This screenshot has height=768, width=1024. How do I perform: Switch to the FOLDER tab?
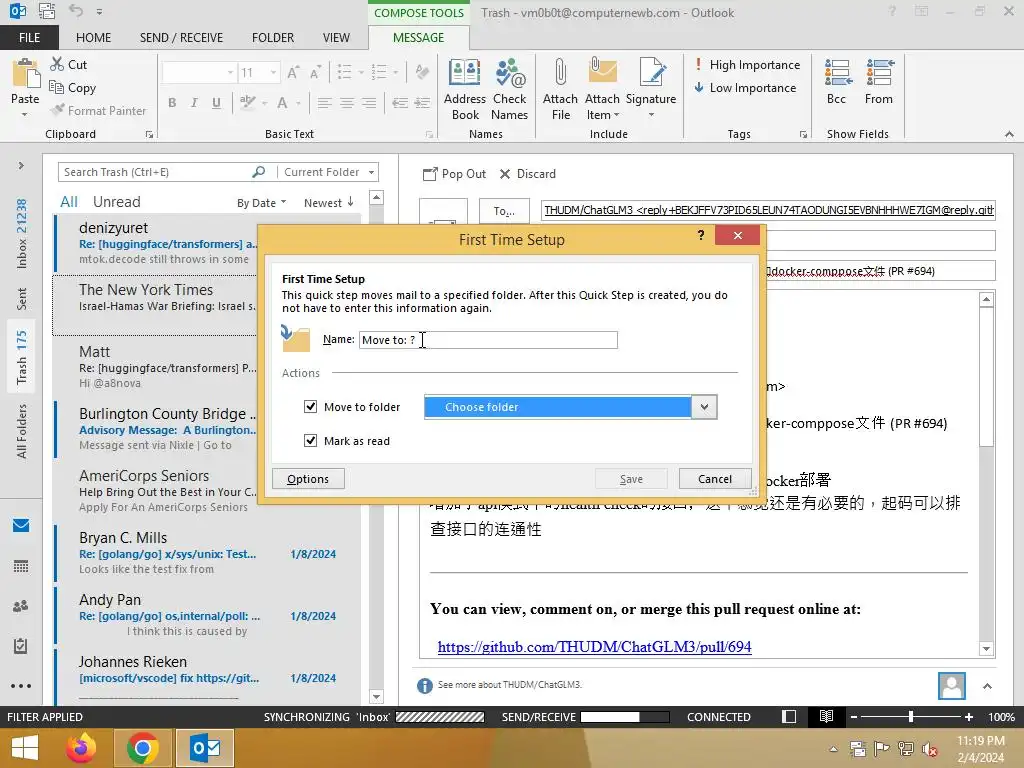coord(273,37)
